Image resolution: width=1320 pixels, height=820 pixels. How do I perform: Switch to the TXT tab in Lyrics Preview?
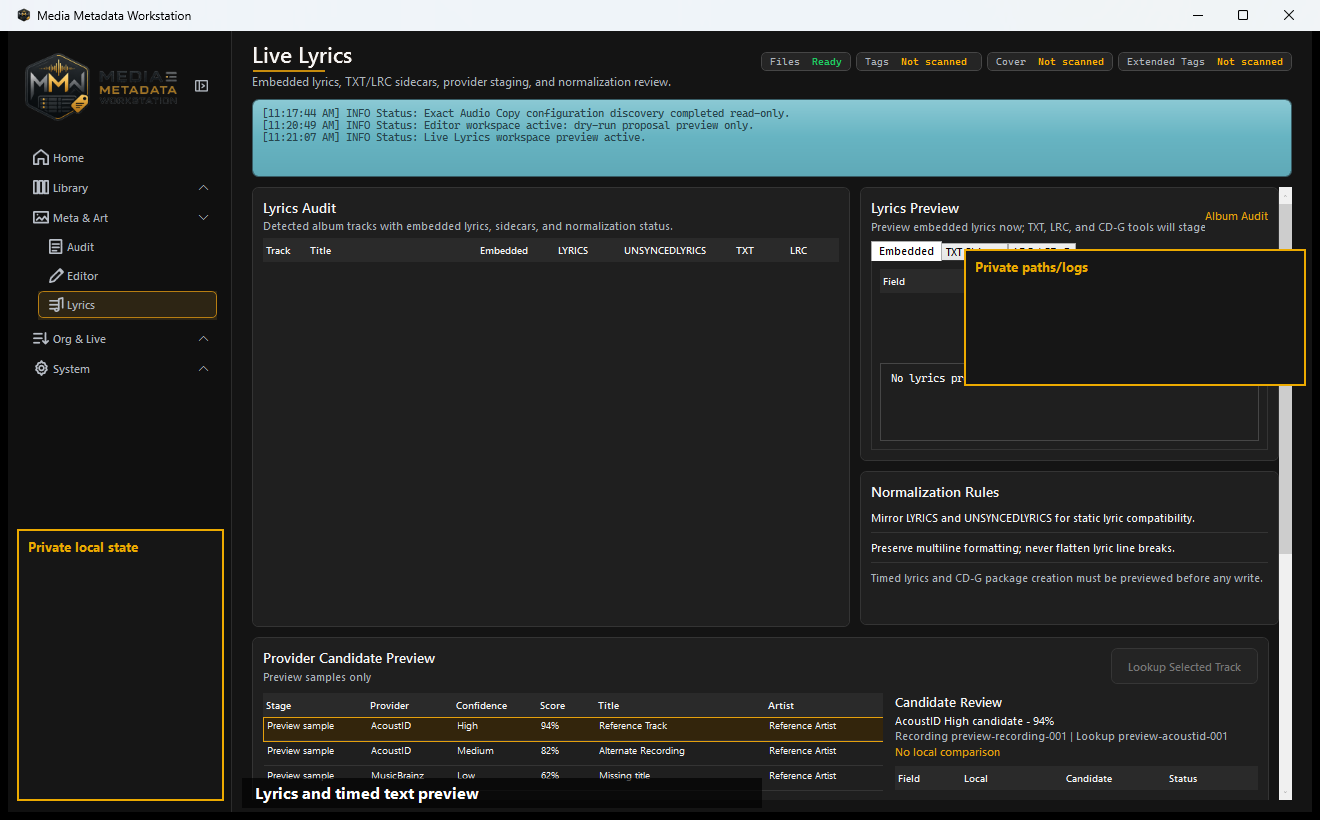(x=954, y=252)
